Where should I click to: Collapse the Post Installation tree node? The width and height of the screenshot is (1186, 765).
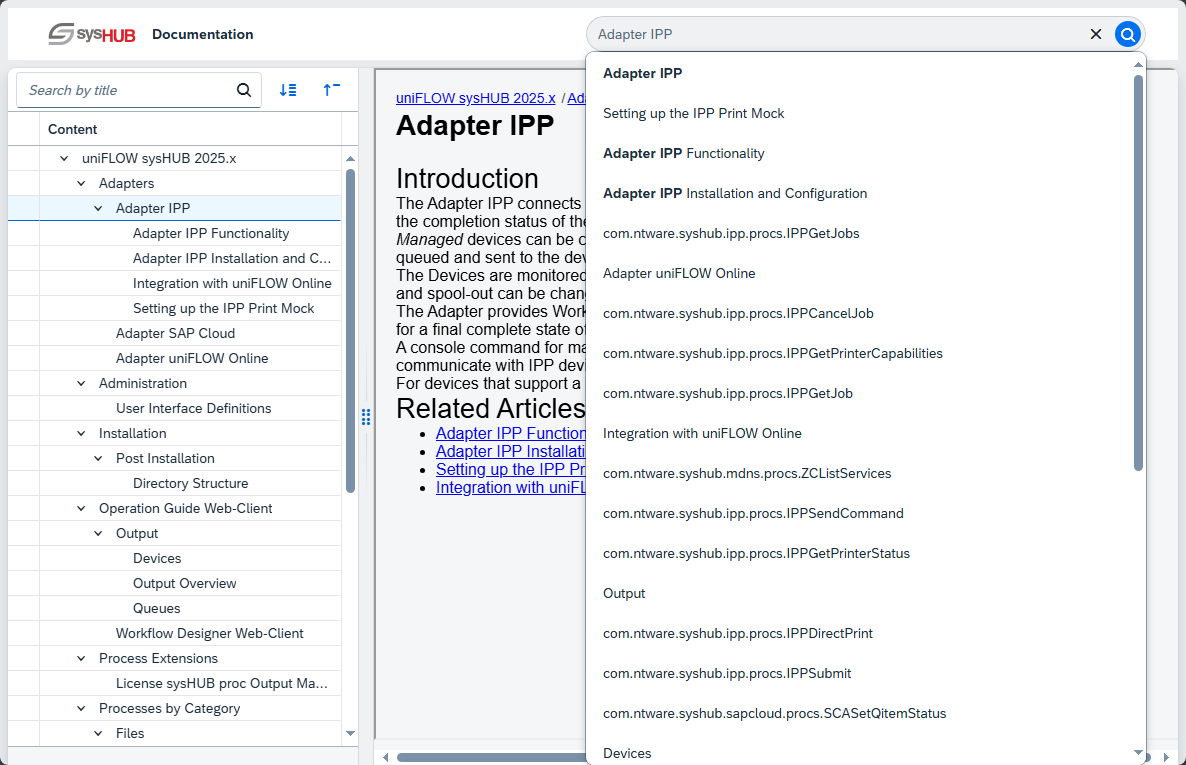click(98, 458)
